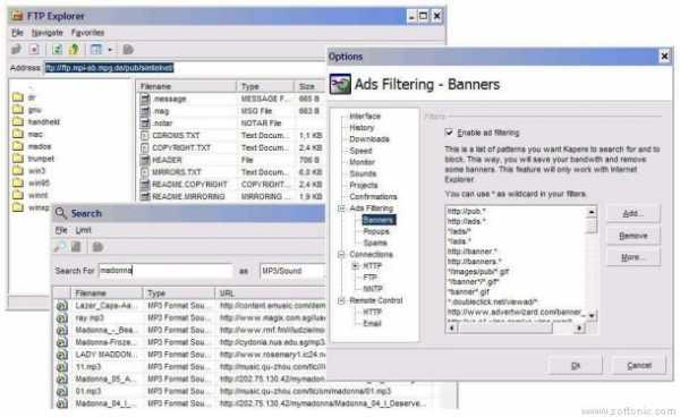Open the Favorites menu in FTP Explorer
Image resolution: width=680 pixels, height=417 pixels.
tap(88, 33)
